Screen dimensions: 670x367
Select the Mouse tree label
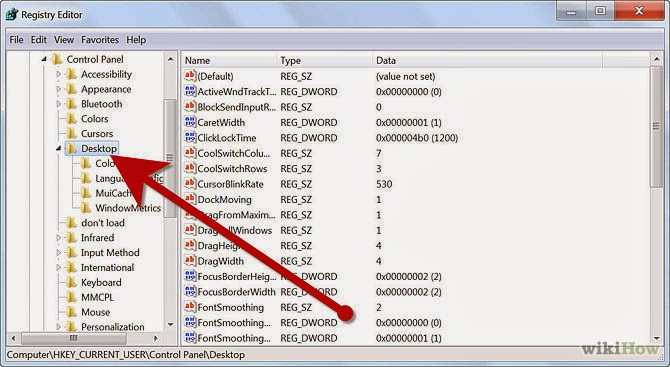point(95,312)
